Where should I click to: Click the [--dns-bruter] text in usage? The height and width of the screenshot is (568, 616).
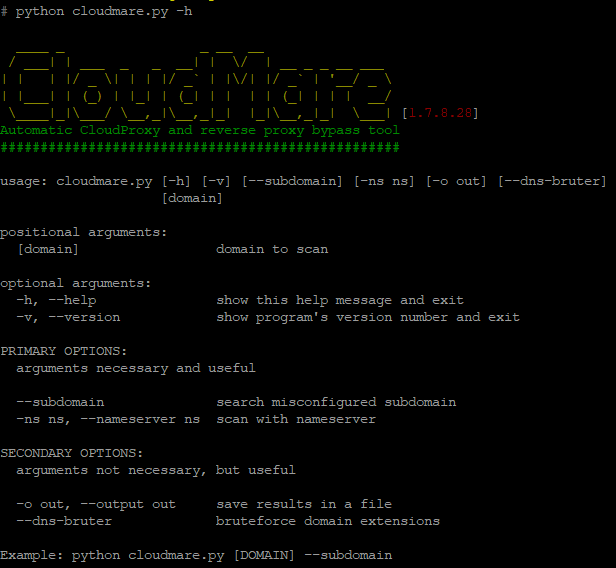(552, 181)
